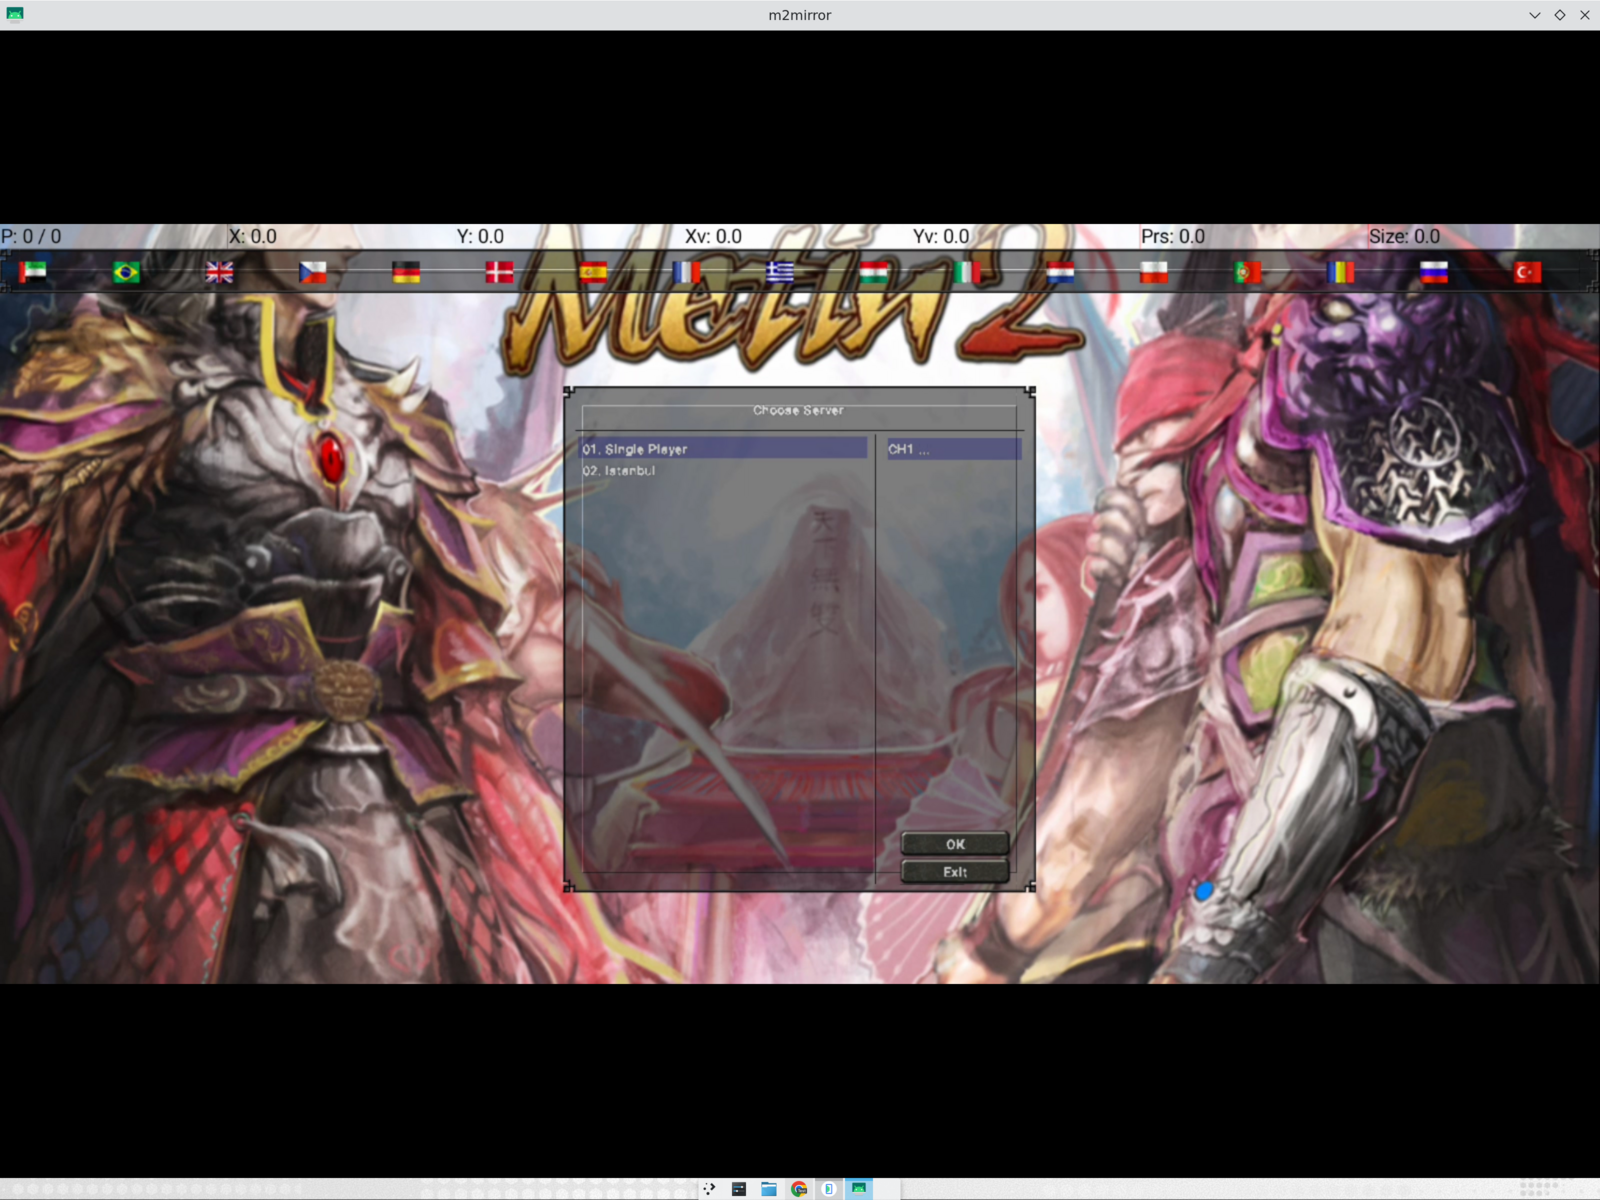Open the phone mirroring app in taskbar
The height and width of the screenshot is (1200, 1600).
point(829,1189)
